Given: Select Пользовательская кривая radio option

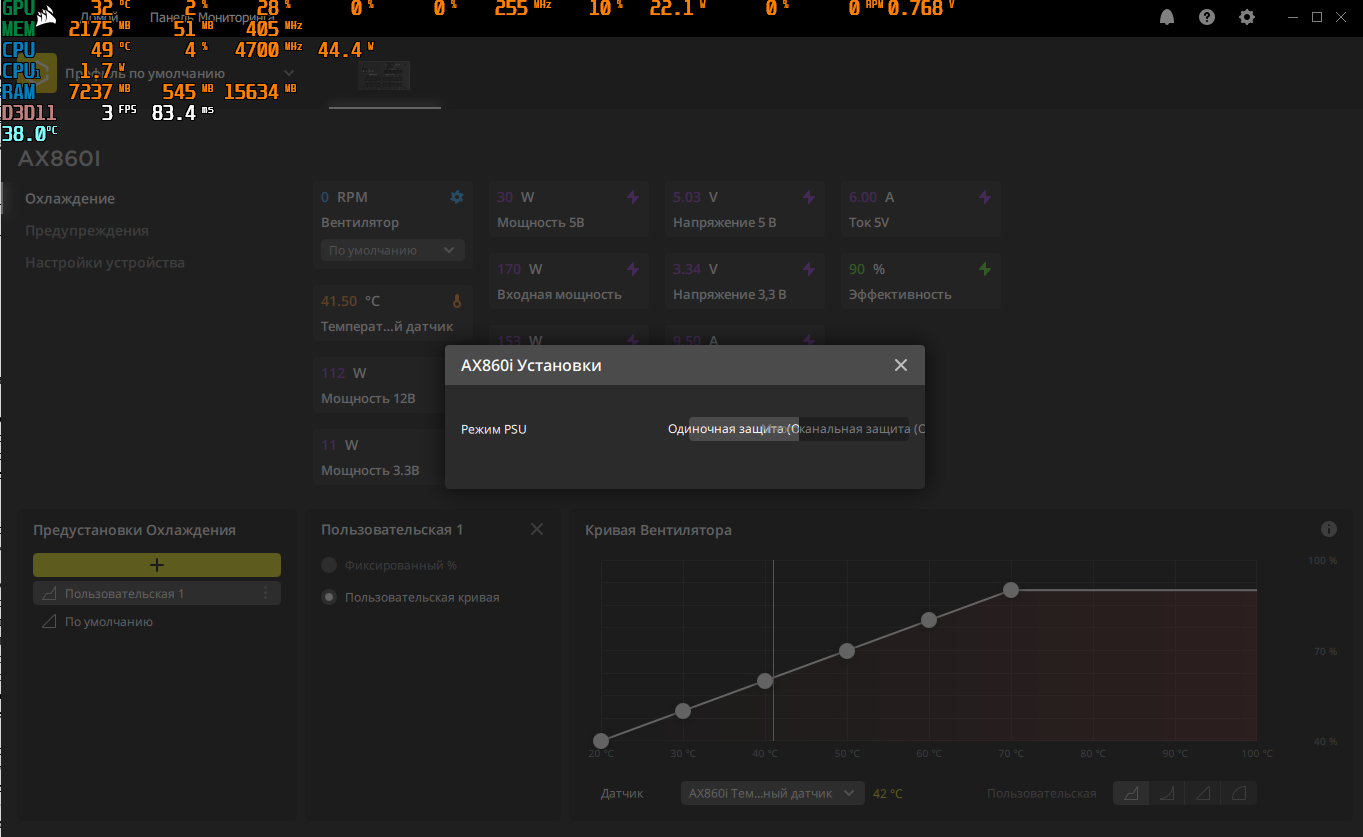Looking at the screenshot, I should click(x=411, y=597).
